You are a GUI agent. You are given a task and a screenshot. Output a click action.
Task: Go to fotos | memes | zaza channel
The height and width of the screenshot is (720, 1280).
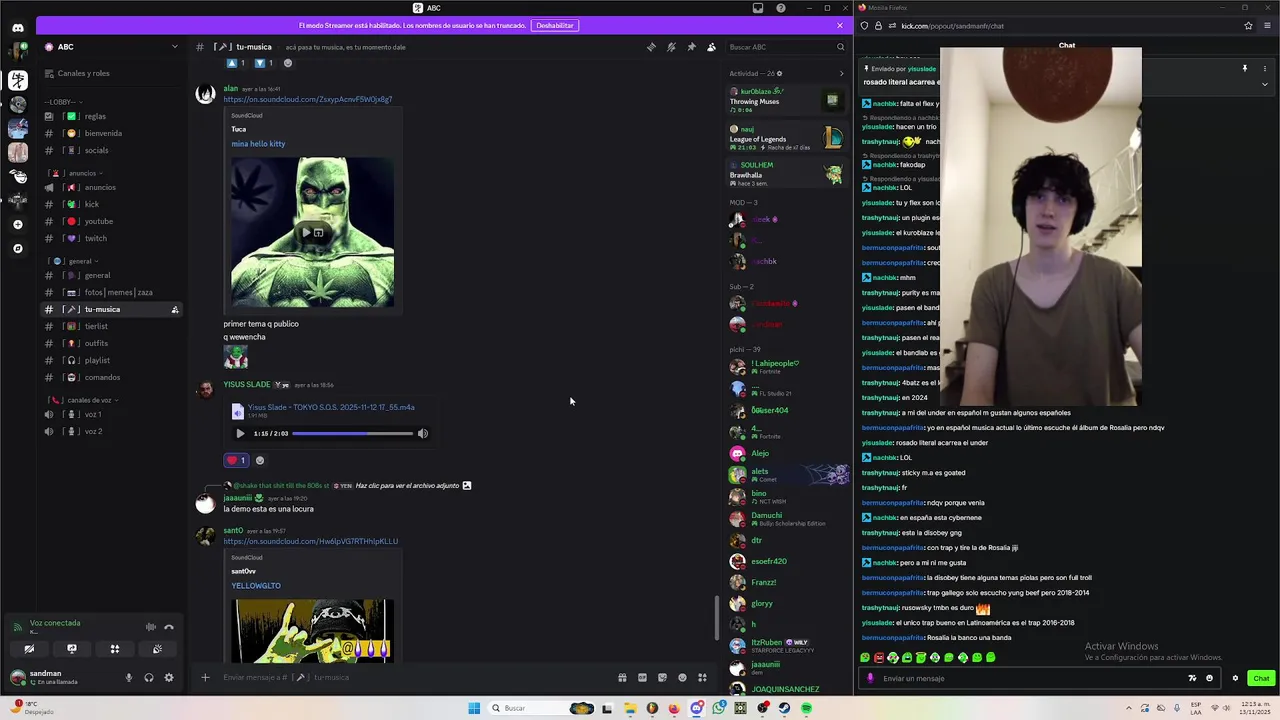(x=110, y=292)
